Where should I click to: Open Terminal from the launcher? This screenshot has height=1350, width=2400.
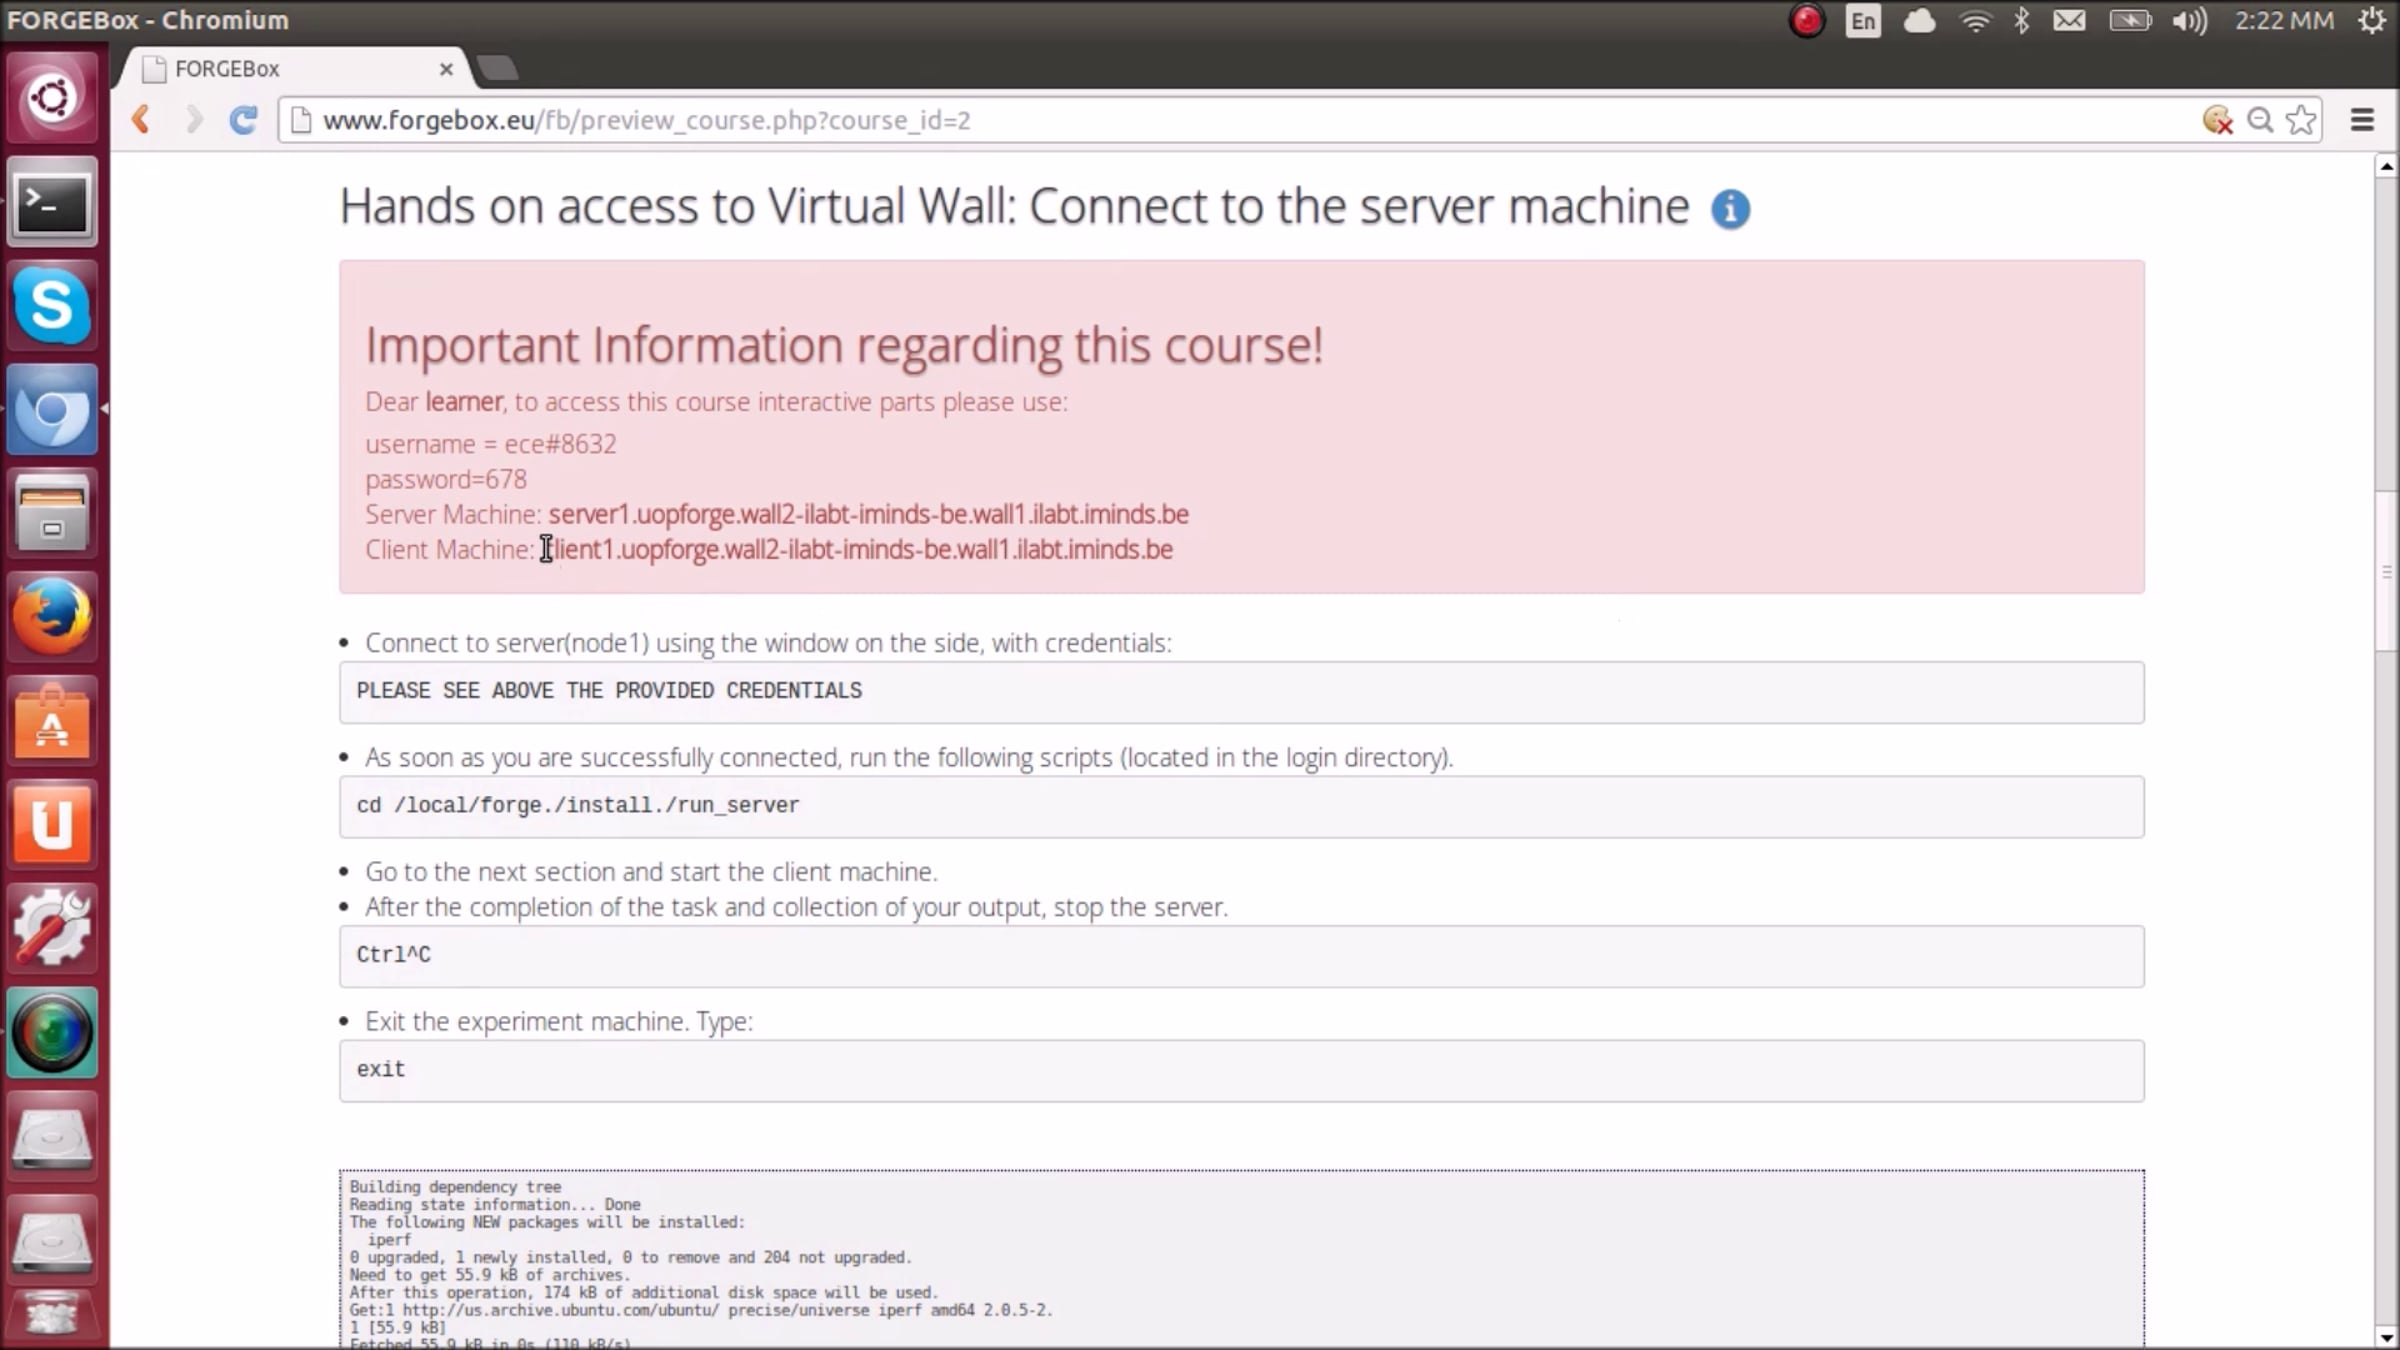point(52,202)
